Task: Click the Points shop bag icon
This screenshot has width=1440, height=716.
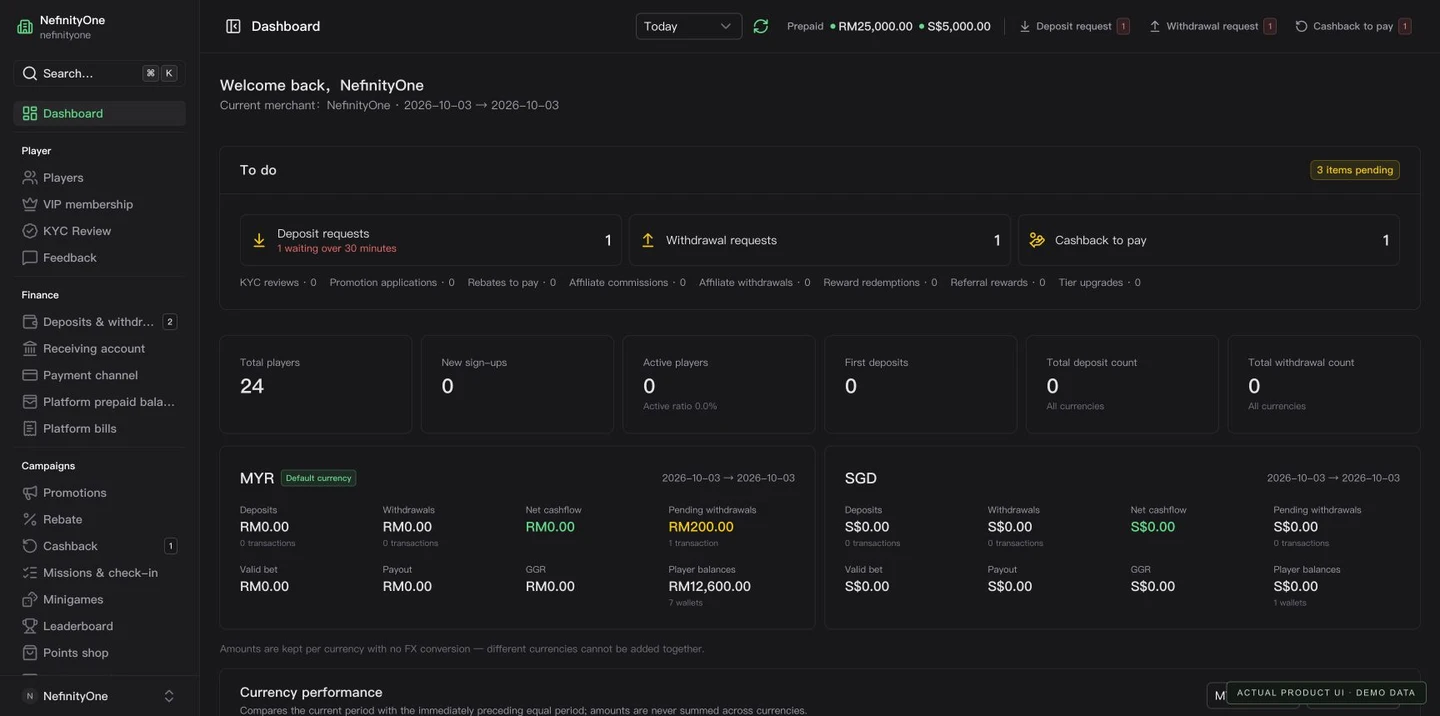Action: point(30,653)
